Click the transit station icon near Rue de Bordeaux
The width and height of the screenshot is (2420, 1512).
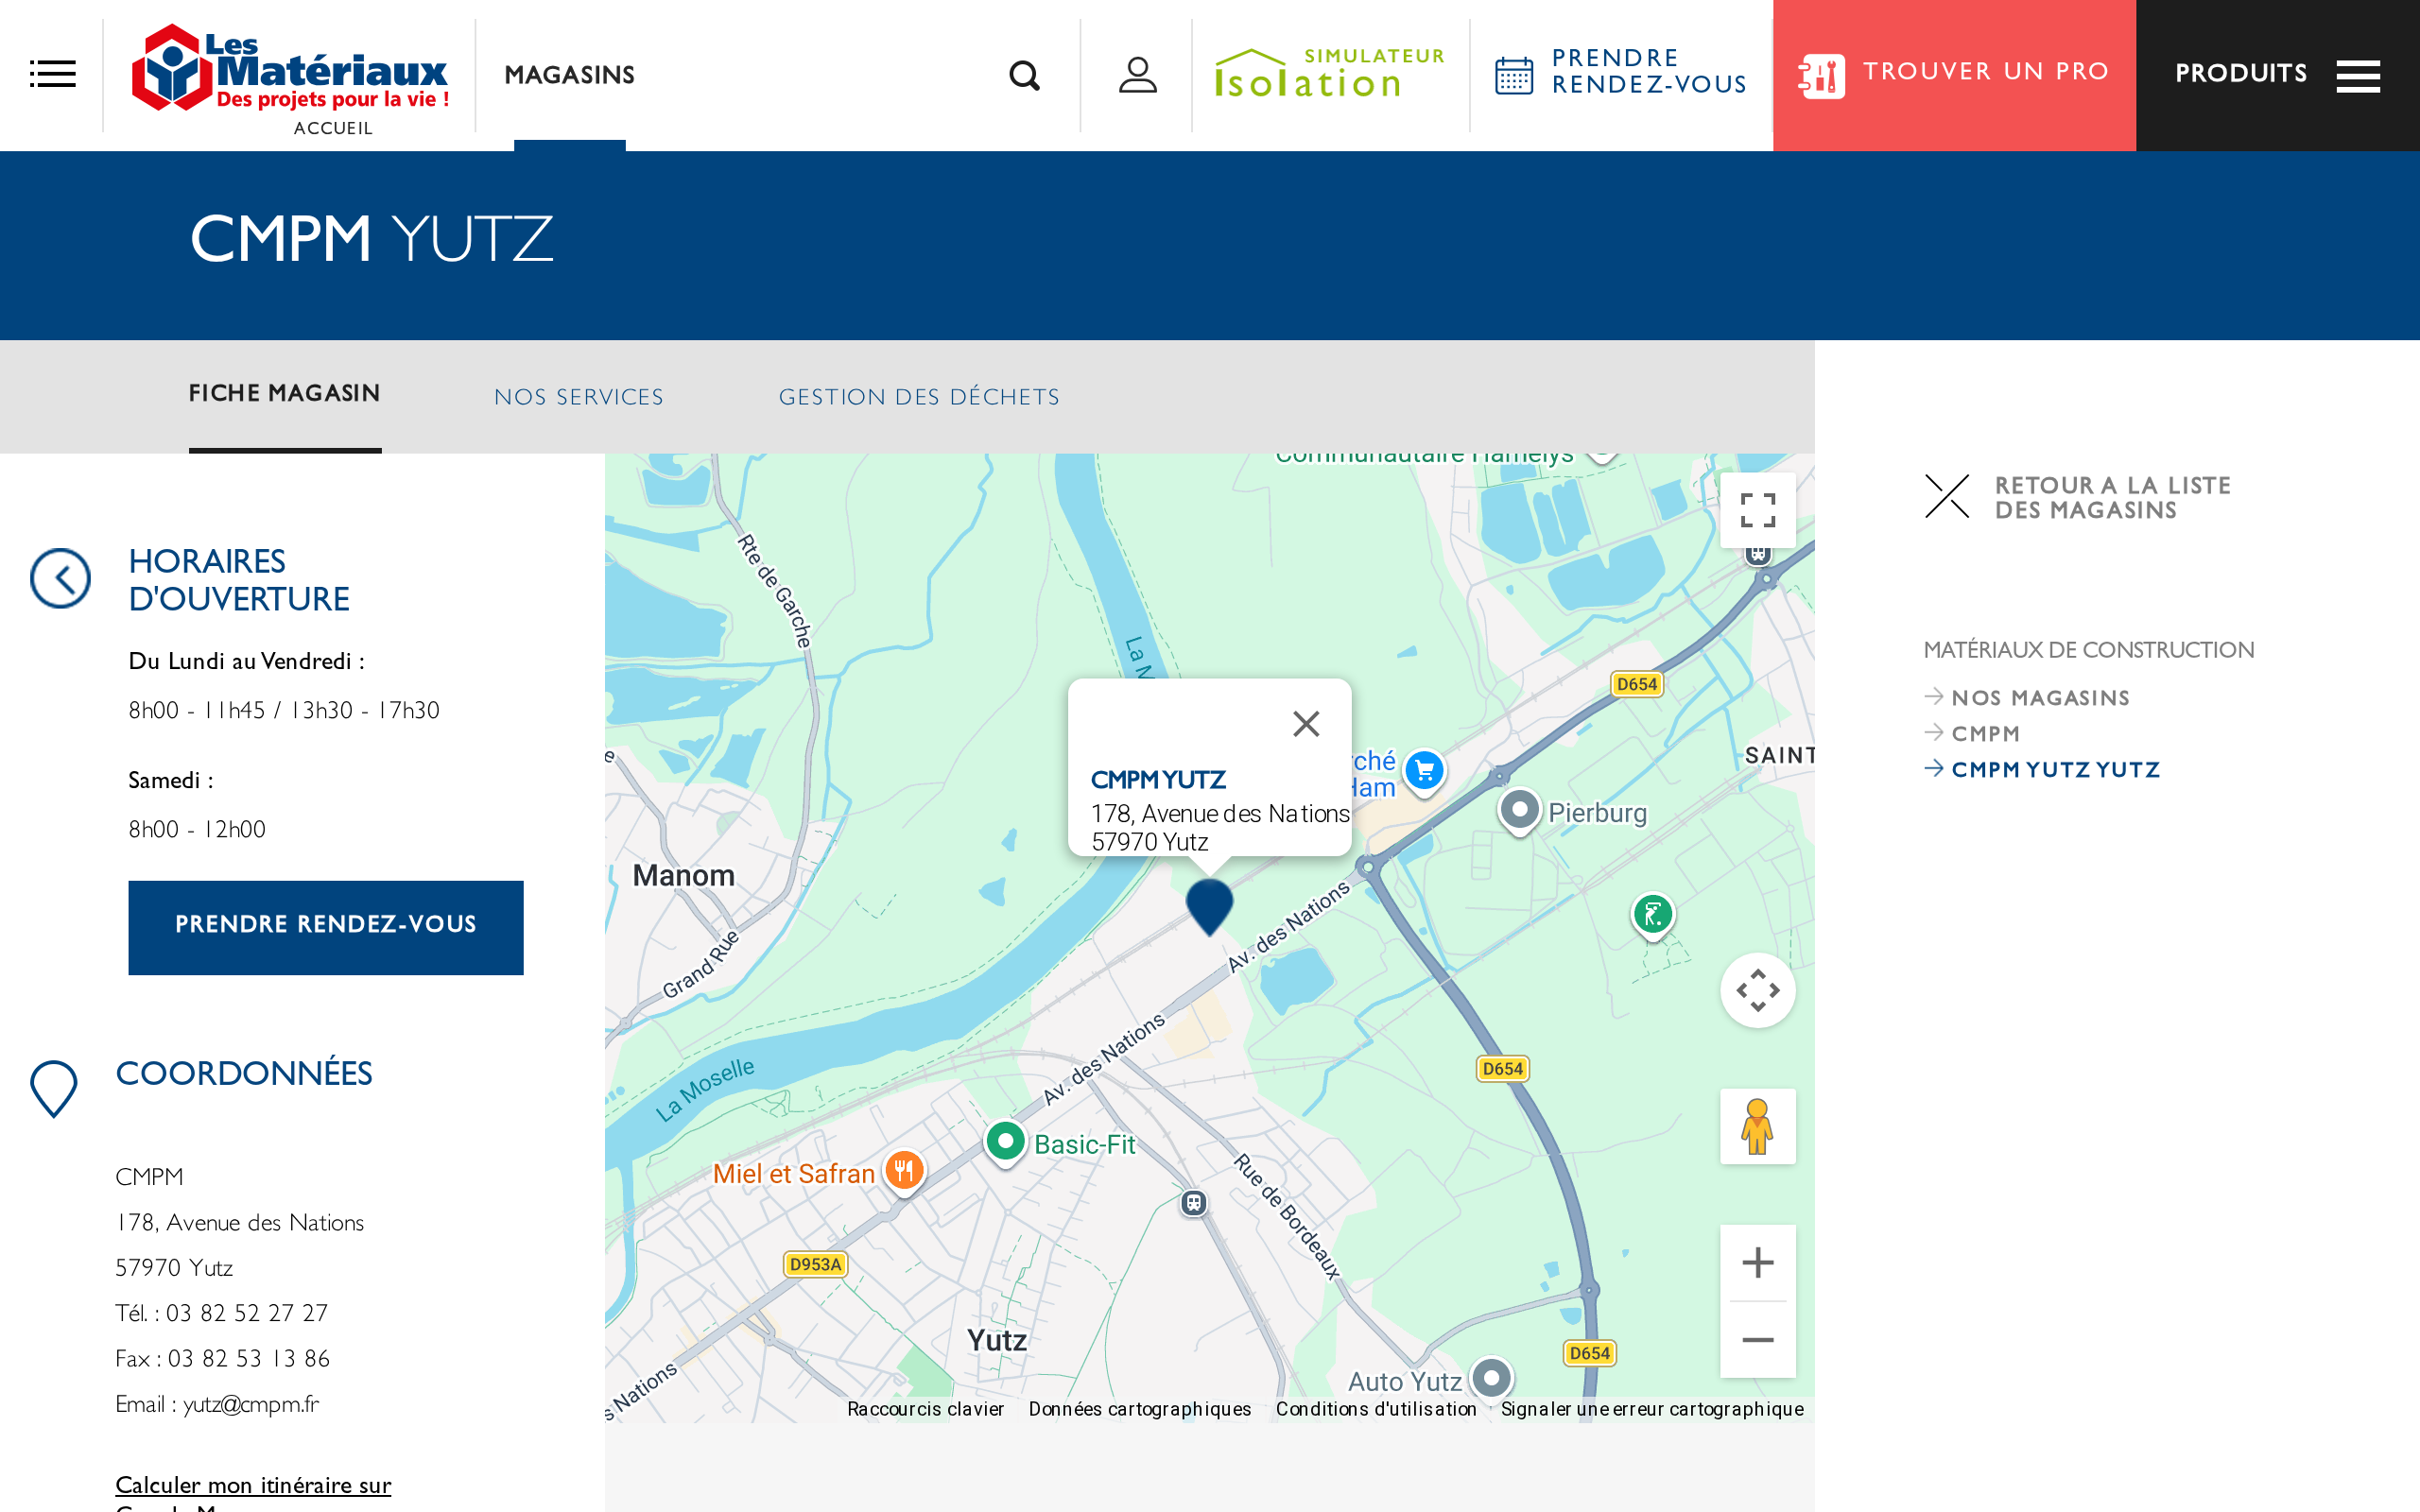1193,1202
